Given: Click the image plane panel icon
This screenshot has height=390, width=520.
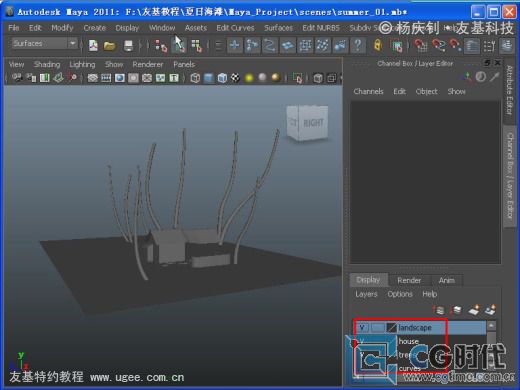Looking at the screenshot, I should point(59,78).
